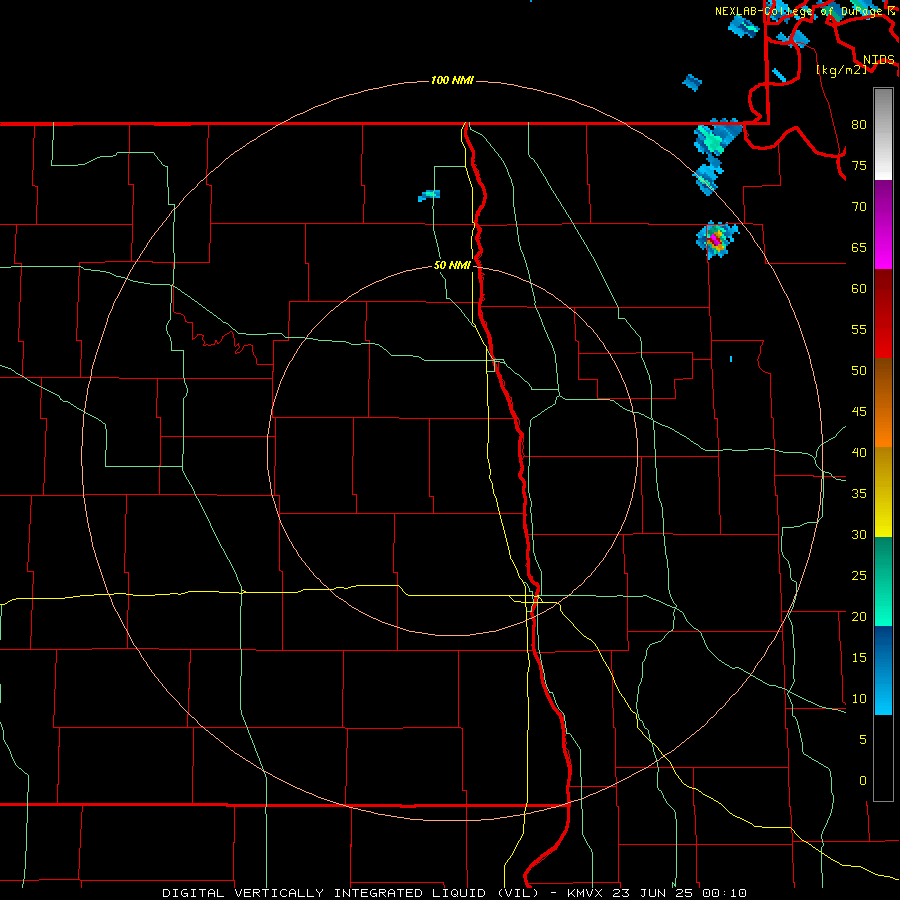Click the "100 NMI" range ring label

click(x=452, y=80)
